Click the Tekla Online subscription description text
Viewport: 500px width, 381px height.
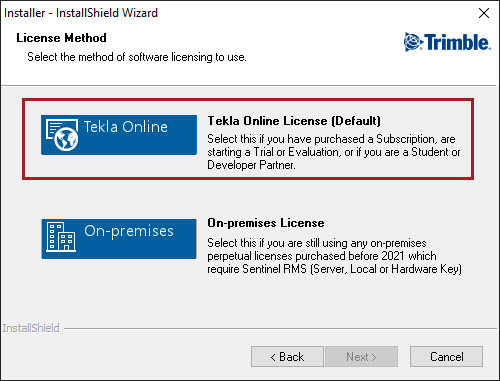point(334,152)
